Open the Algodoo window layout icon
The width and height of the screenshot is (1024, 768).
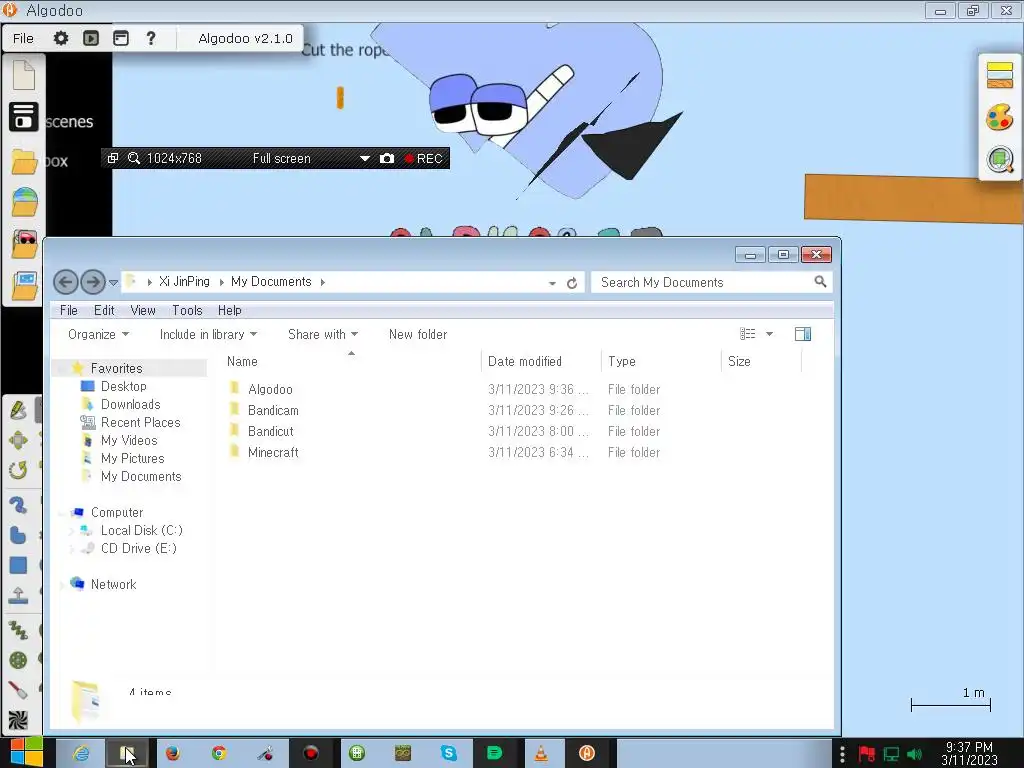coord(121,38)
